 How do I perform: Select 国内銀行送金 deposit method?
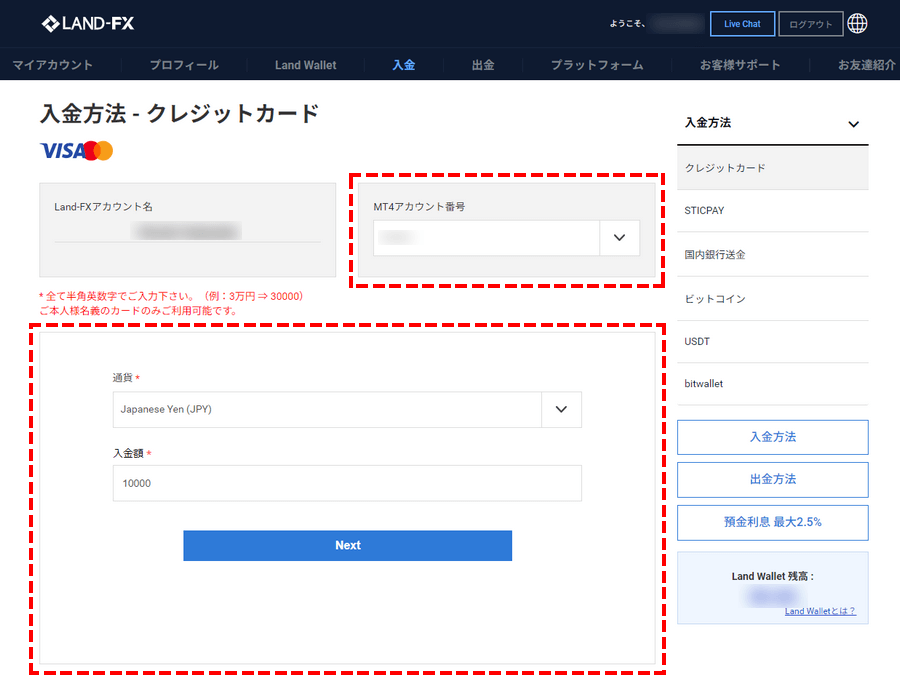click(x=773, y=255)
